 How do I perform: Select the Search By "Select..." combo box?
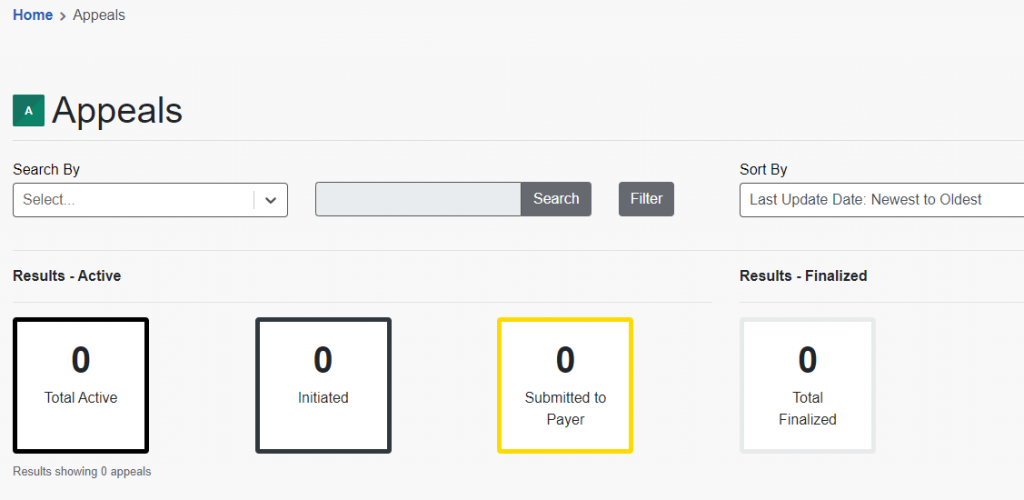click(x=150, y=200)
